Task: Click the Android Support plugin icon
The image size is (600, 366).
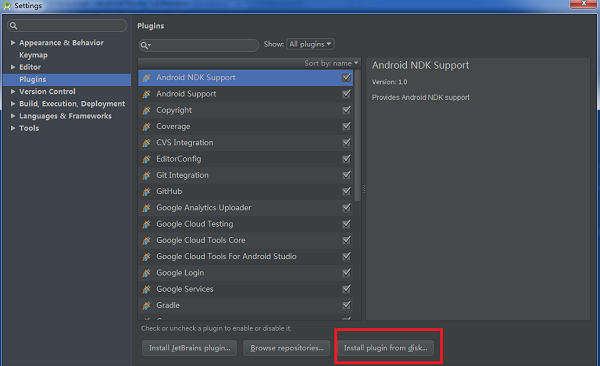Action: tap(147, 94)
